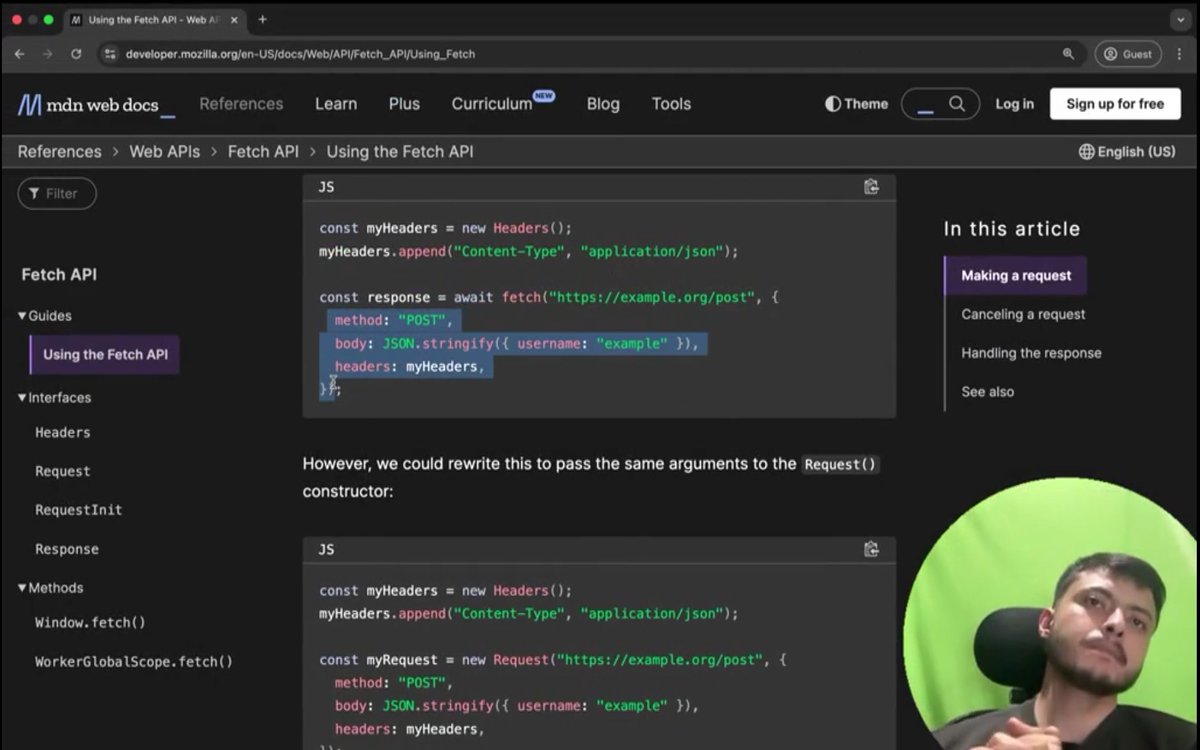This screenshot has height=750, width=1200.
Task: Click the search magnifier icon on MDN
Action: coord(957,104)
